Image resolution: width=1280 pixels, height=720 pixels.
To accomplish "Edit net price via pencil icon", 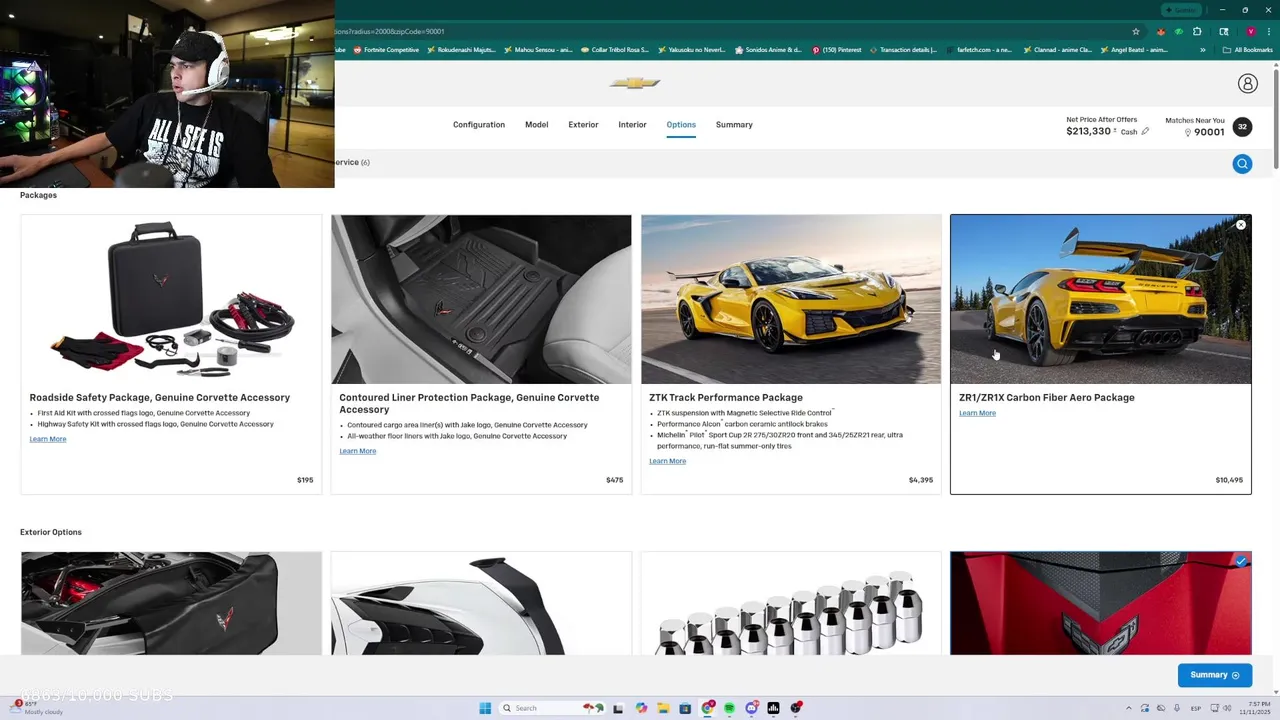I will tap(1145, 132).
